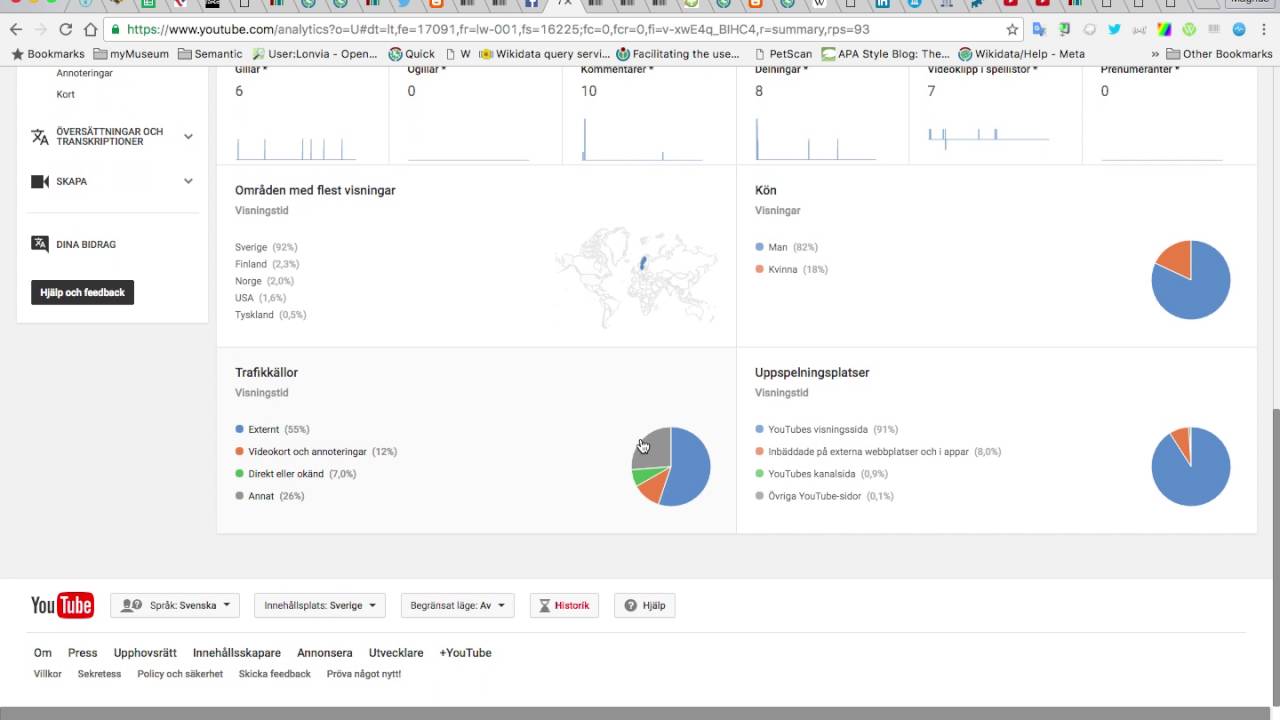1280x720 pixels.
Task: Go back using browser back arrow
Action: click(16, 30)
